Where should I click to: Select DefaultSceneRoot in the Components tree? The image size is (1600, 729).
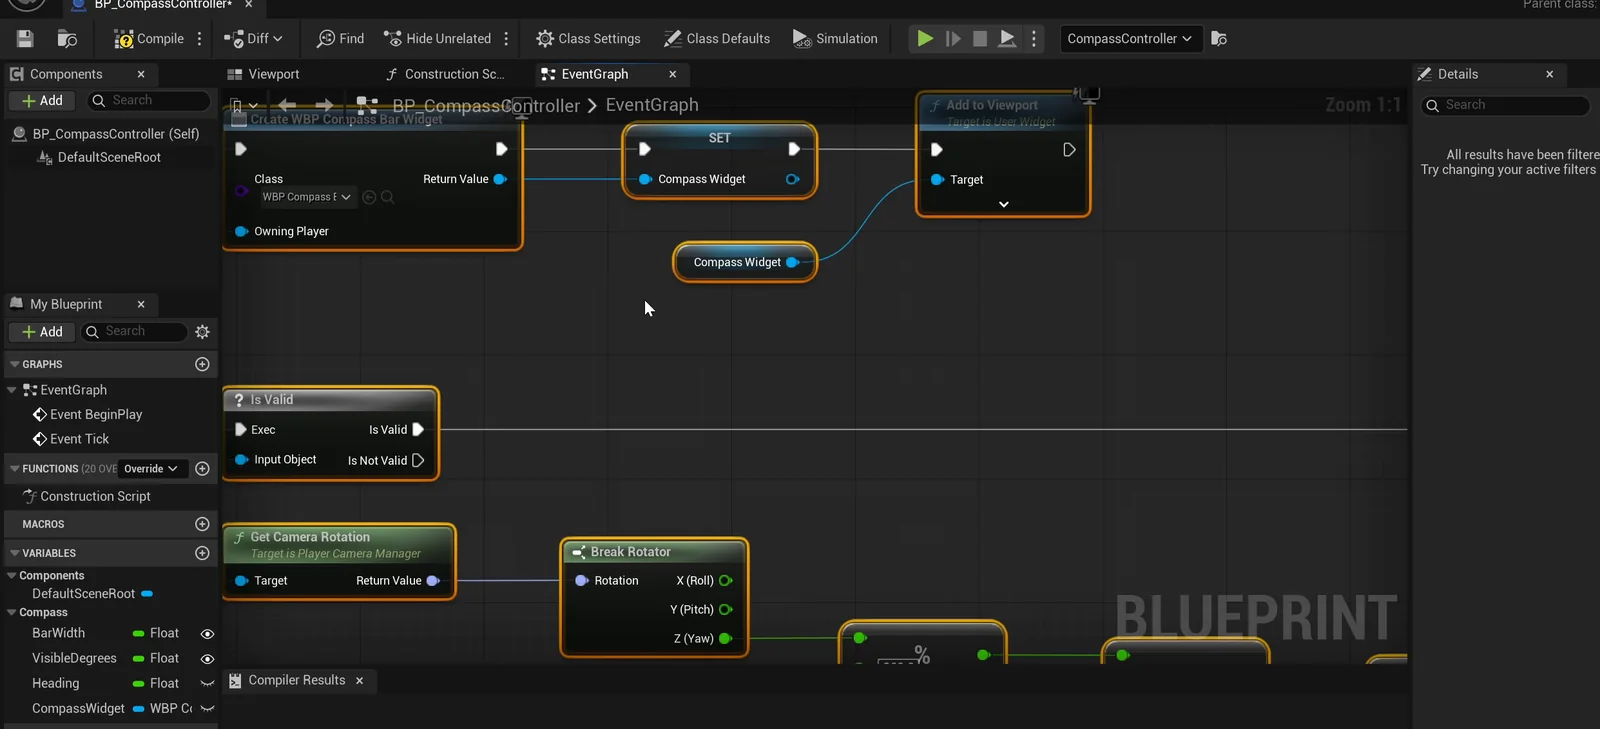[x=109, y=157]
